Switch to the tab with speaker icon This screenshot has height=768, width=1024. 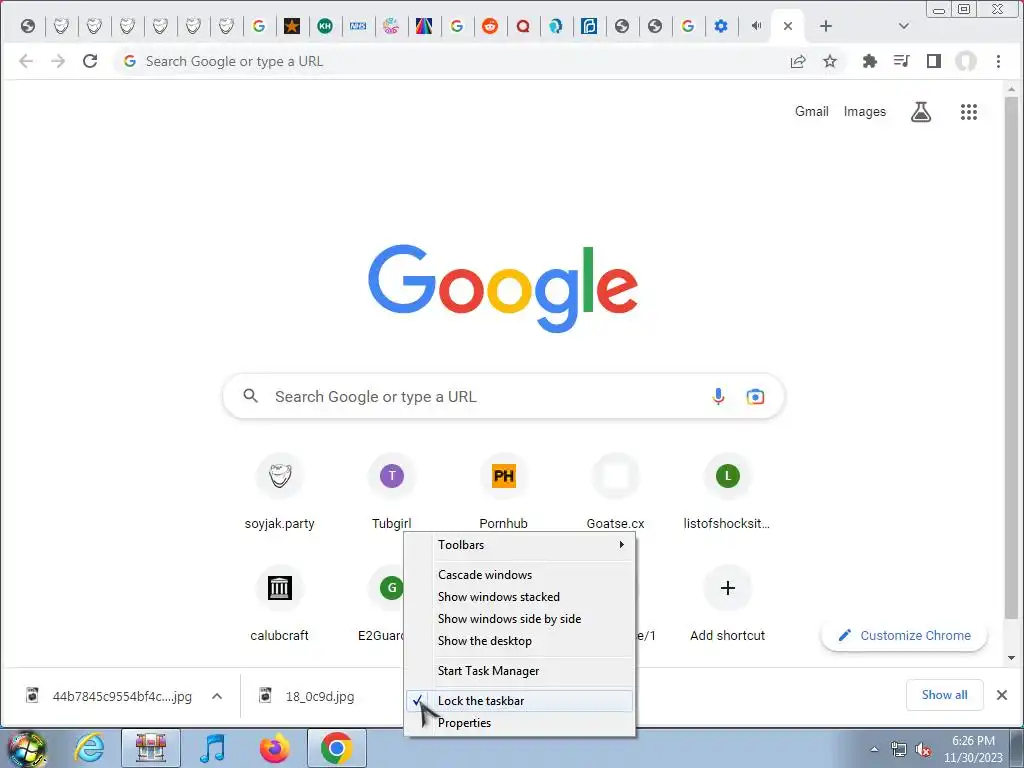point(756,26)
